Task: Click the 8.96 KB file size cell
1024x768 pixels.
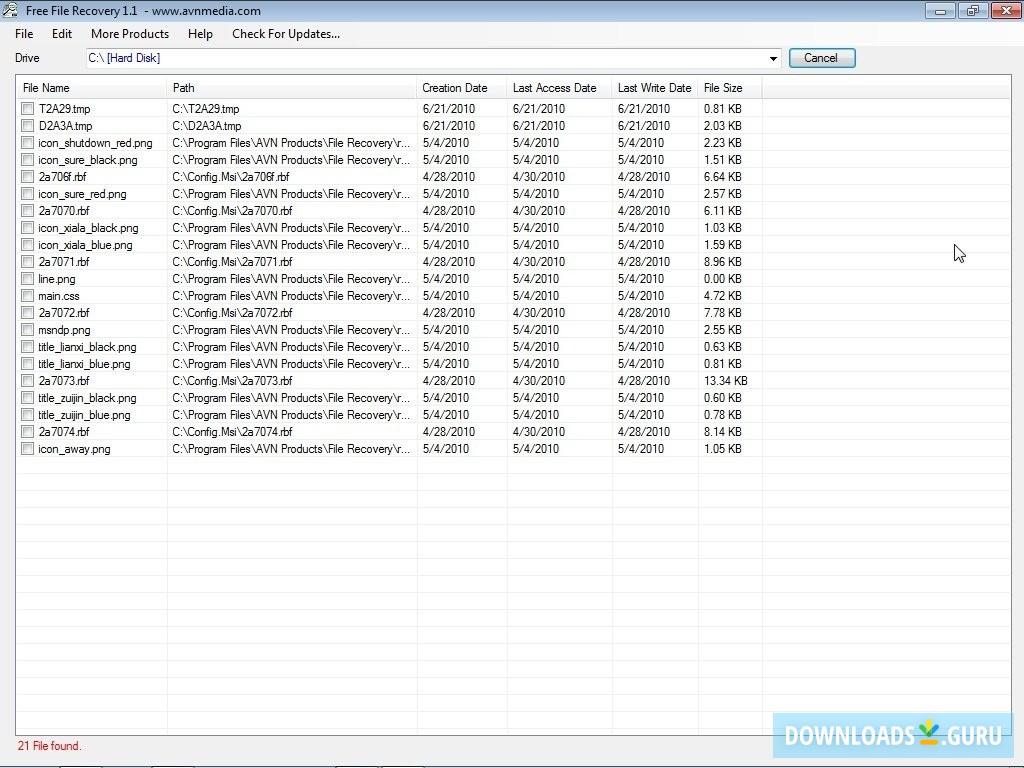Action: tap(722, 262)
